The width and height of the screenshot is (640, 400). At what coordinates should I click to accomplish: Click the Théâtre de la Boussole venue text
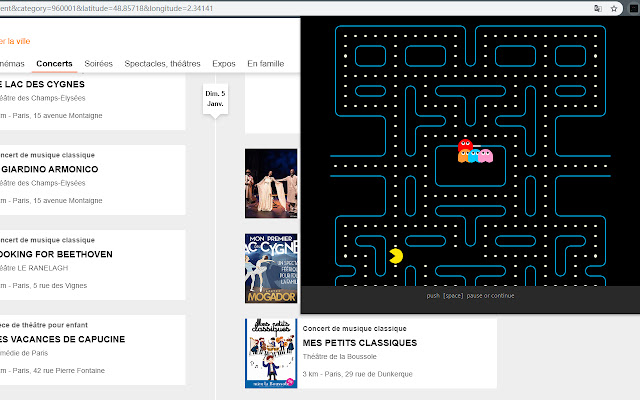(x=340, y=356)
